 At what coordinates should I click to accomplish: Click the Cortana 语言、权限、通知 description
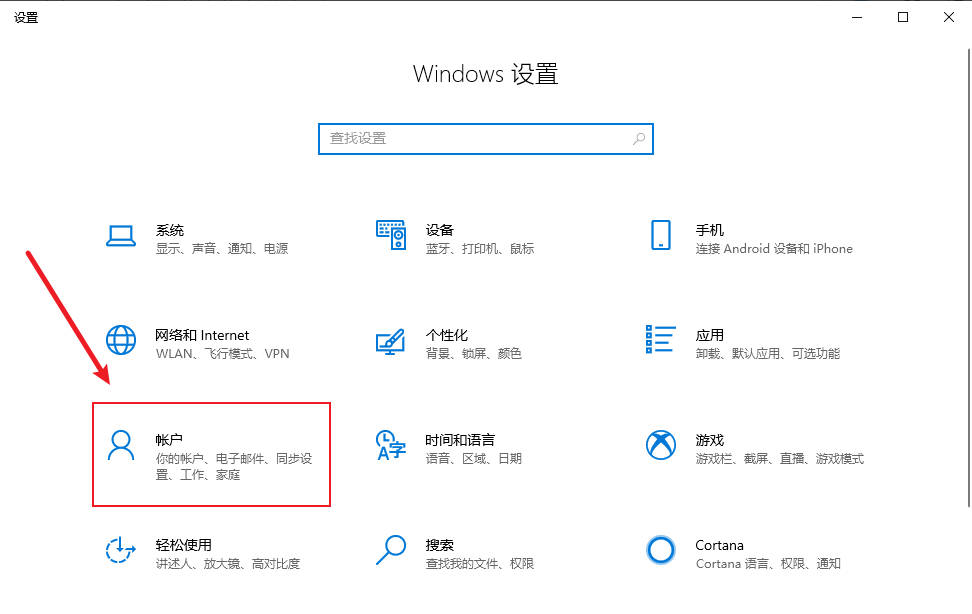[768, 564]
